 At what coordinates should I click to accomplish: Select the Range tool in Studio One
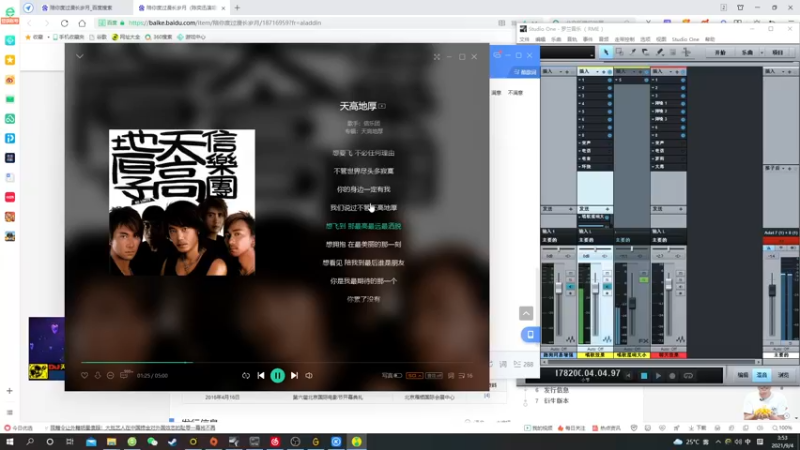pyautogui.click(x=619, y=52)
